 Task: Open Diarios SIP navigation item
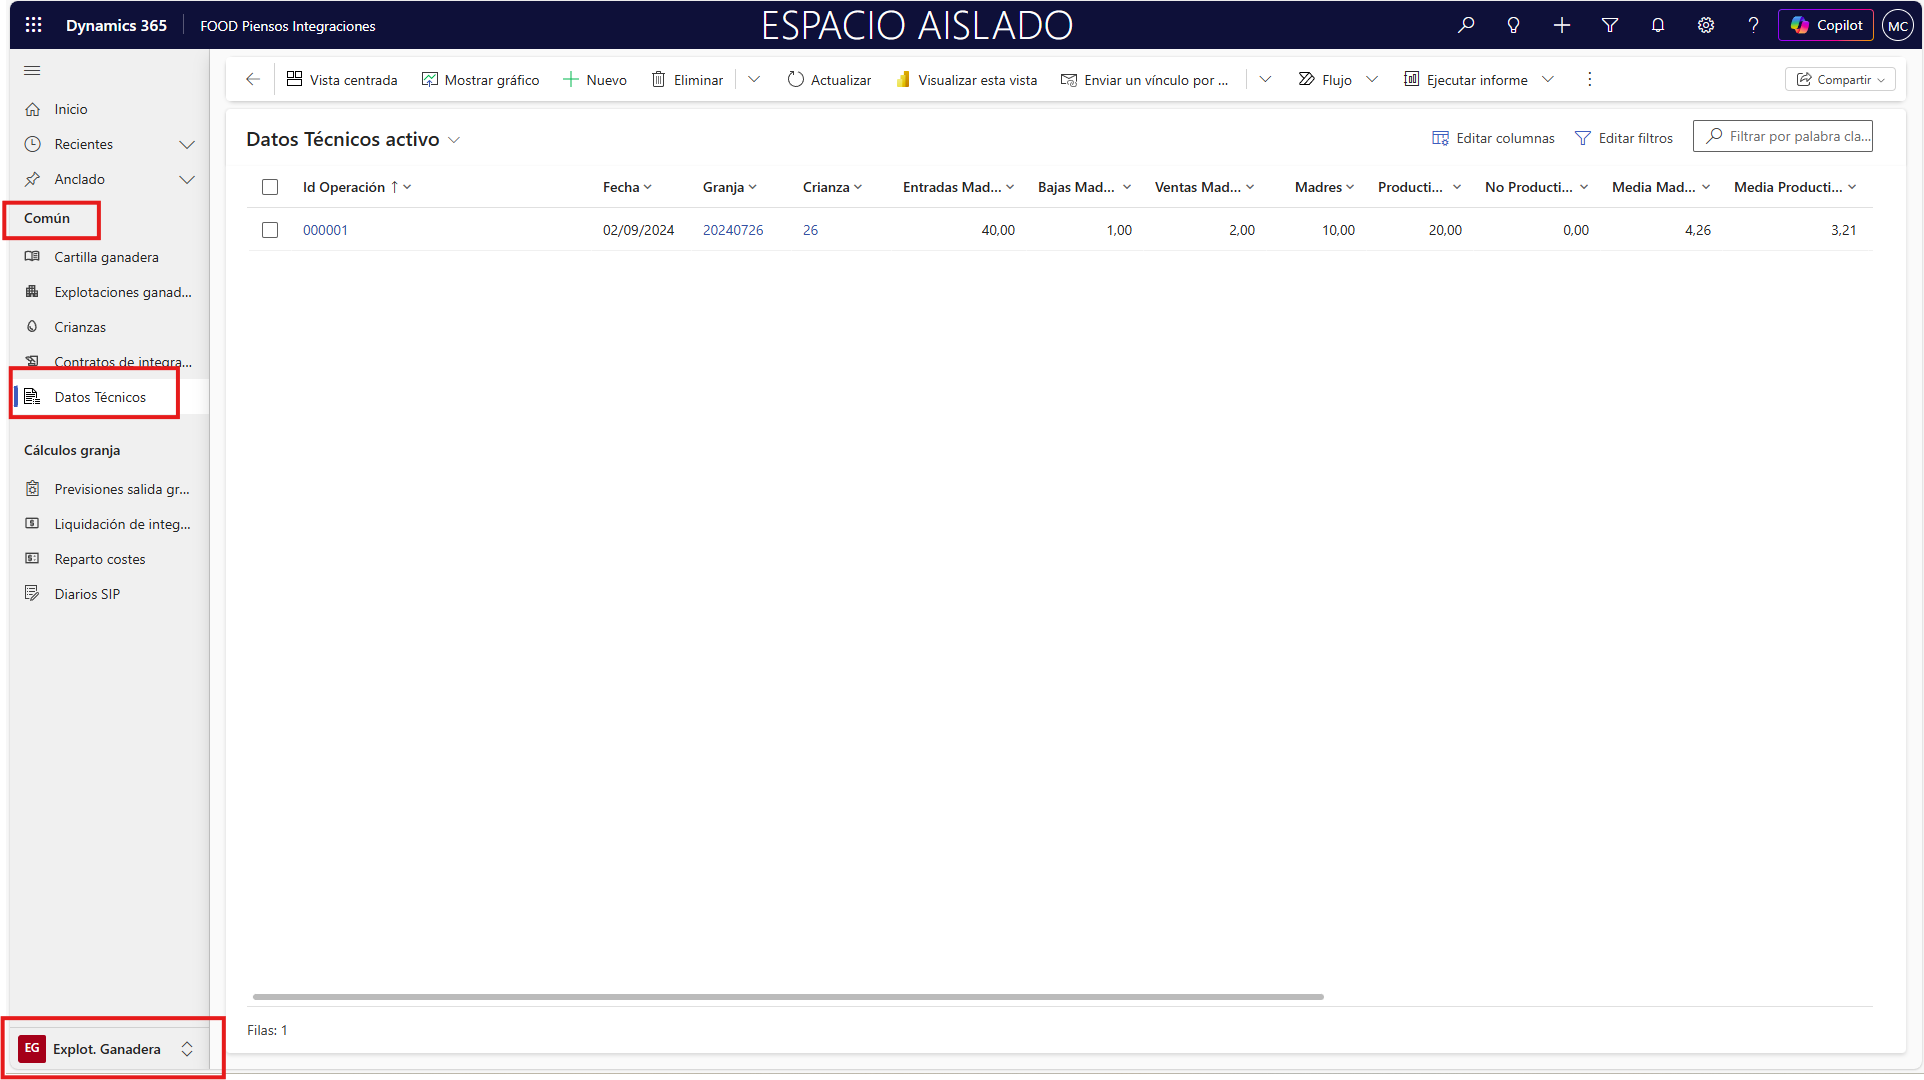point(87,594)
